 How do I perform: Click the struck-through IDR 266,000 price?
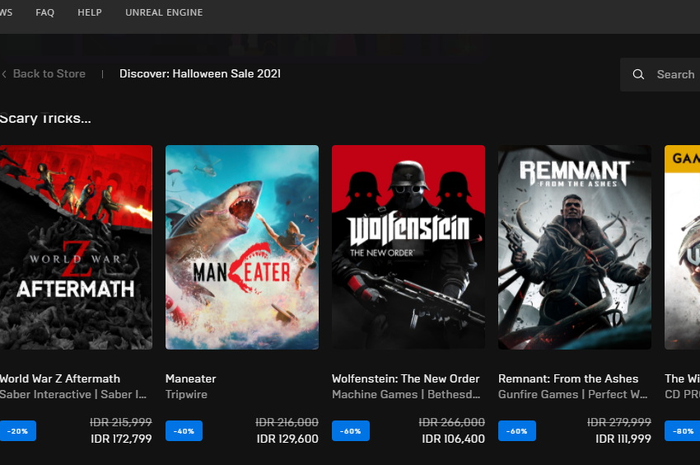[451, 422]
